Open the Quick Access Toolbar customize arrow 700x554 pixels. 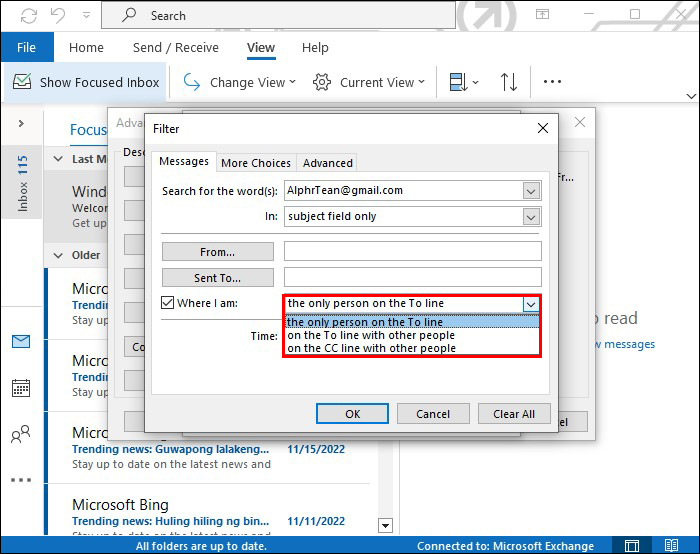coord(86,16)
